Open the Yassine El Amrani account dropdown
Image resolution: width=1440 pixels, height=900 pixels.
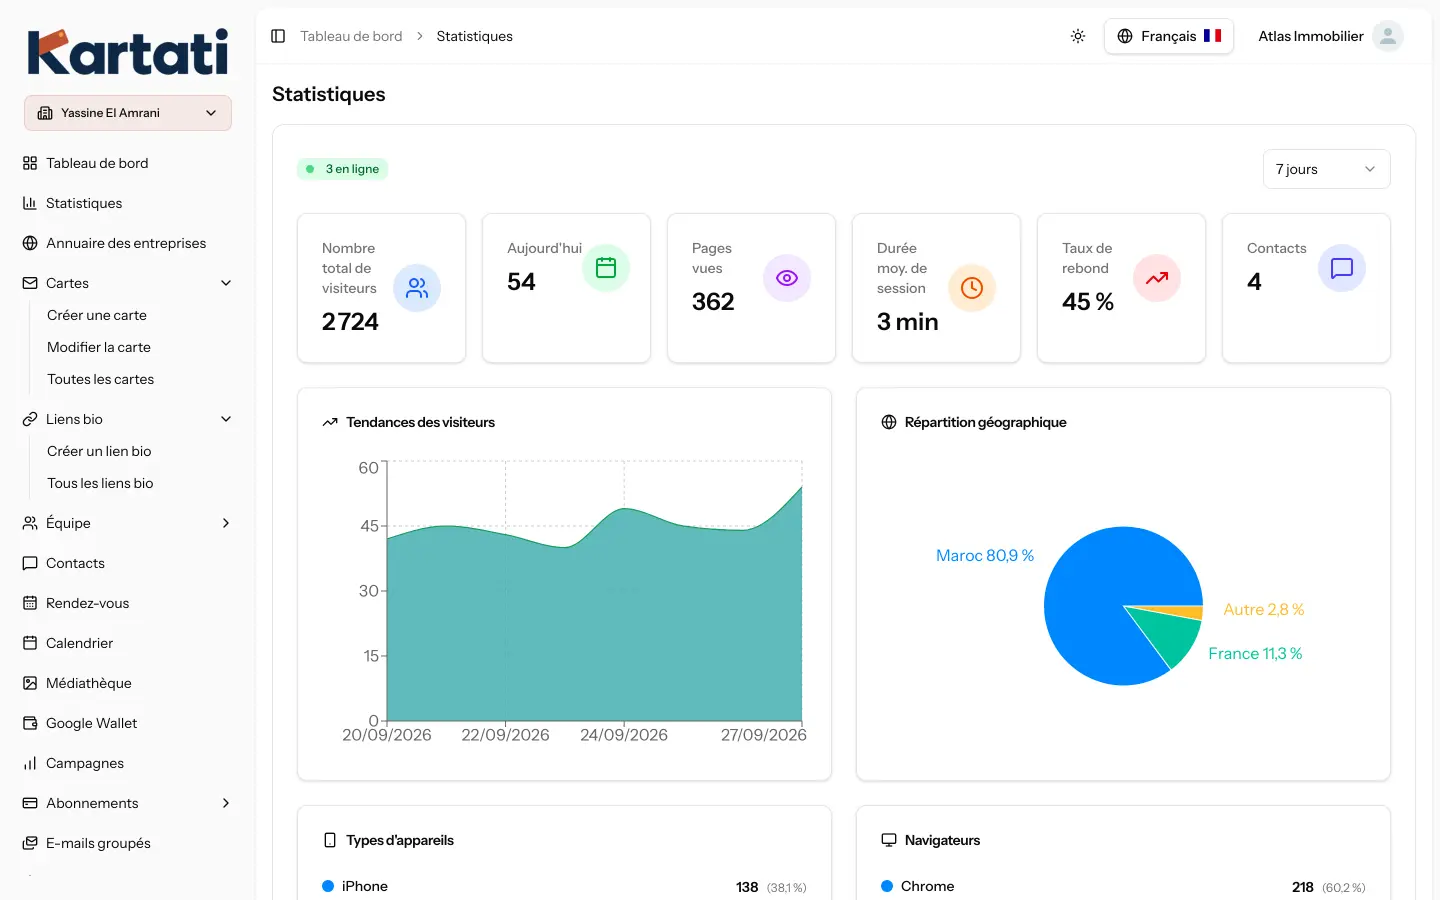(128, 113)
